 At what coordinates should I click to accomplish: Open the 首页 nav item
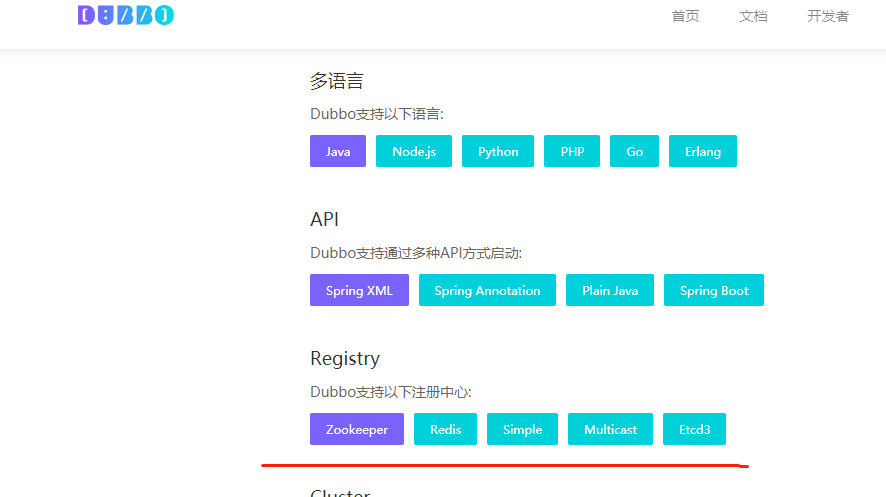[685, 16]
